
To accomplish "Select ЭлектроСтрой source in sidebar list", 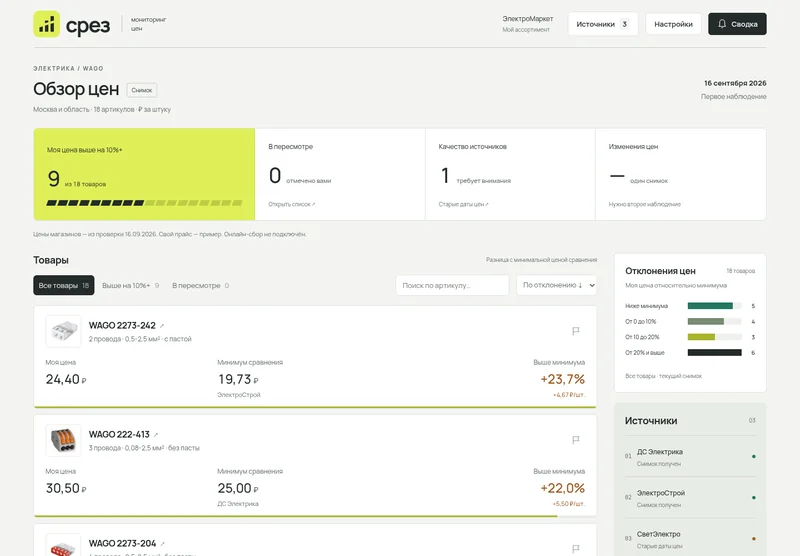I will [x=690, y=498].
